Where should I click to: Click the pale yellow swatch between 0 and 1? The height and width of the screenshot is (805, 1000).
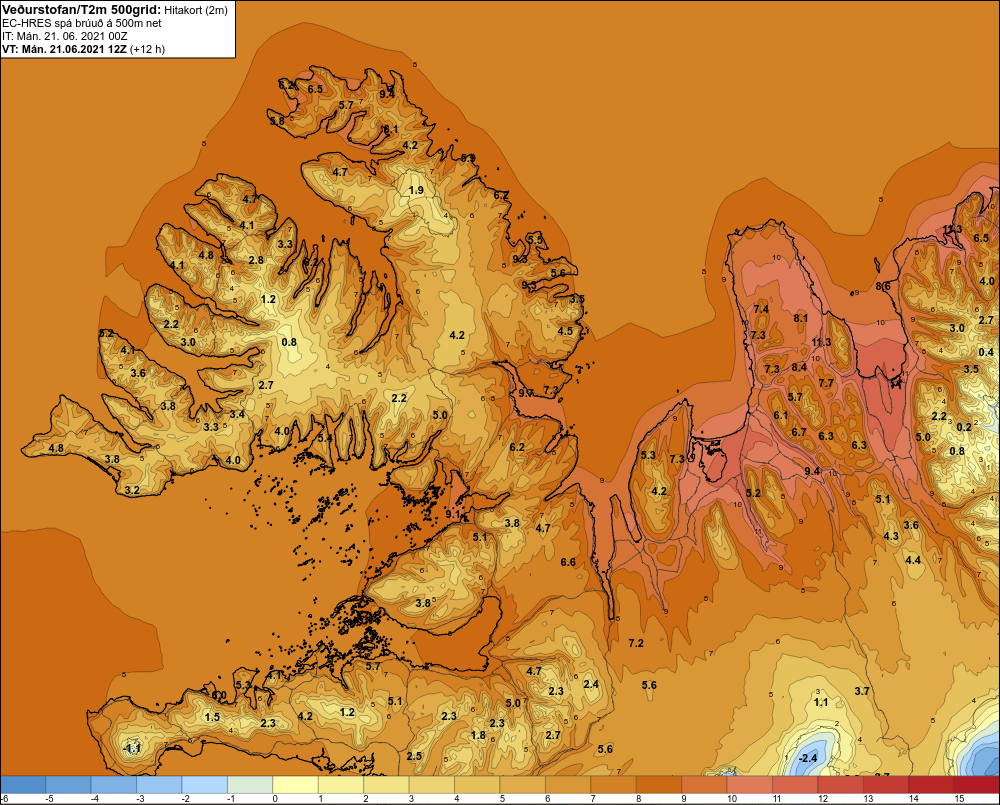point(295,784)
